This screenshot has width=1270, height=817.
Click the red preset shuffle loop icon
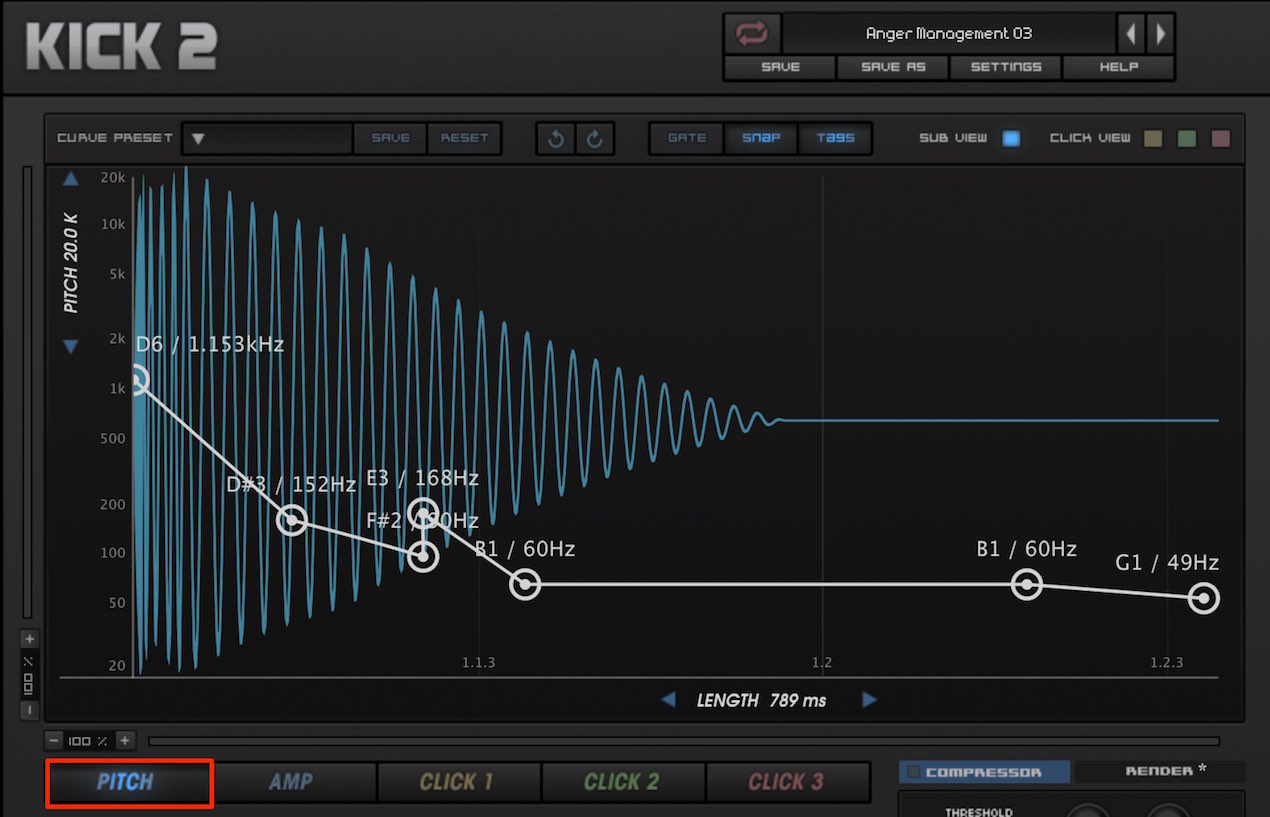tap(752, 34)
